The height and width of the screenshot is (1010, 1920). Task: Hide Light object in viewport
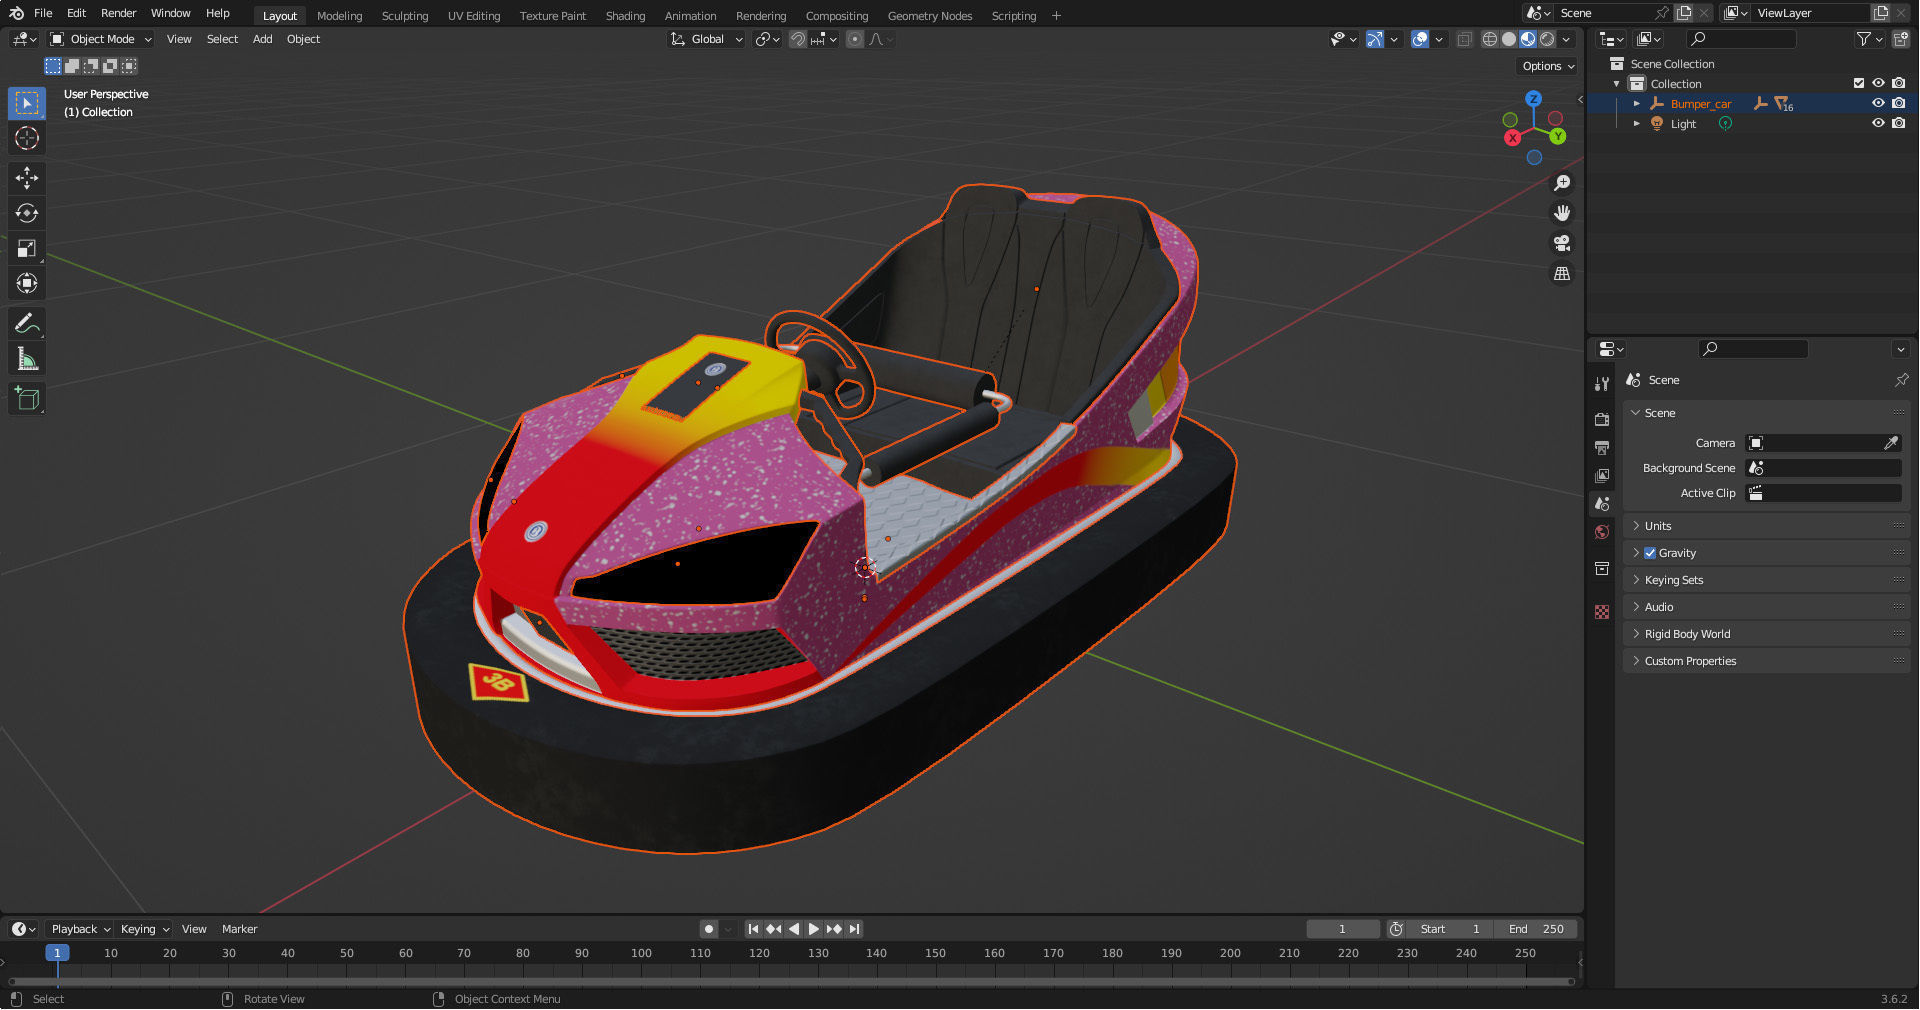[1878, 123]
